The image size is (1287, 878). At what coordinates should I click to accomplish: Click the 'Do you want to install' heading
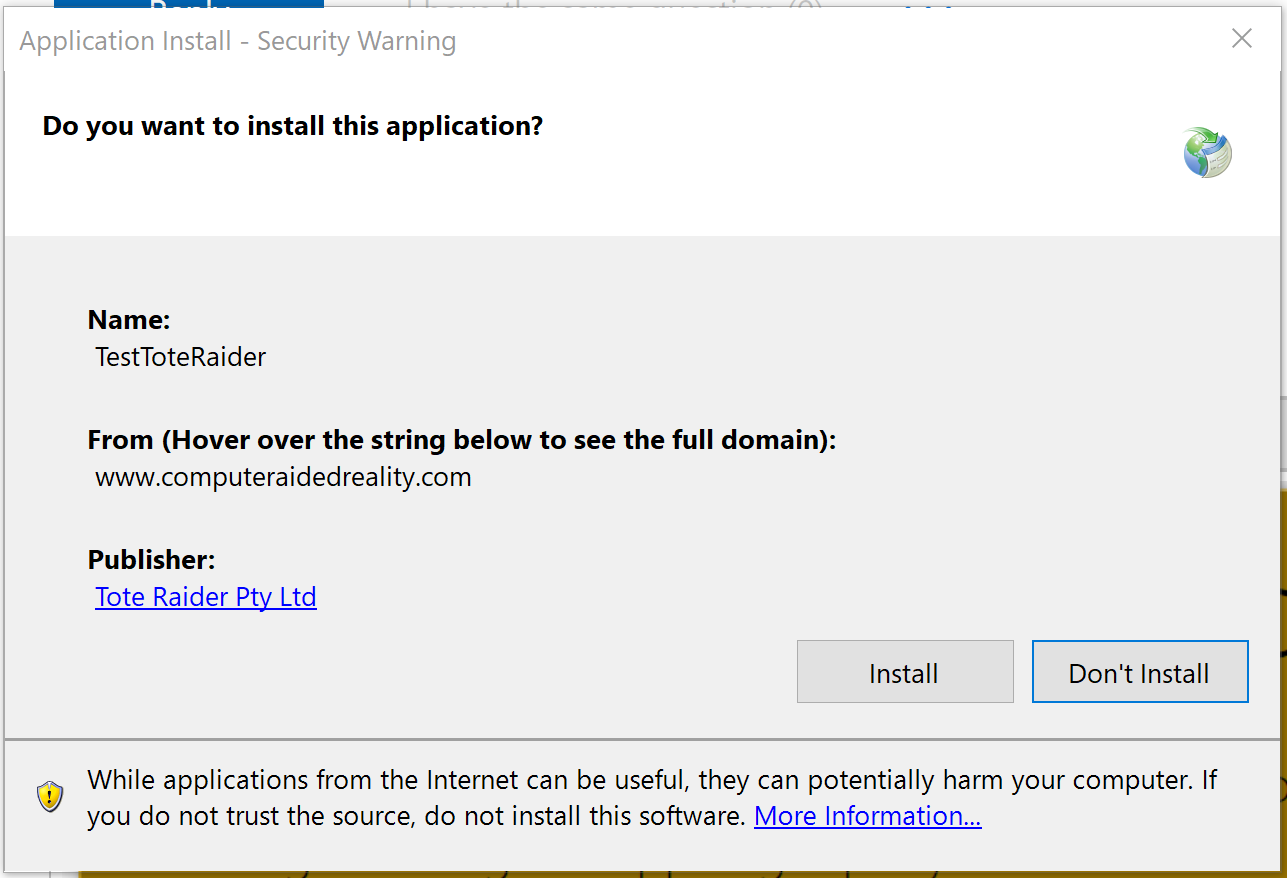pos(293,126)
